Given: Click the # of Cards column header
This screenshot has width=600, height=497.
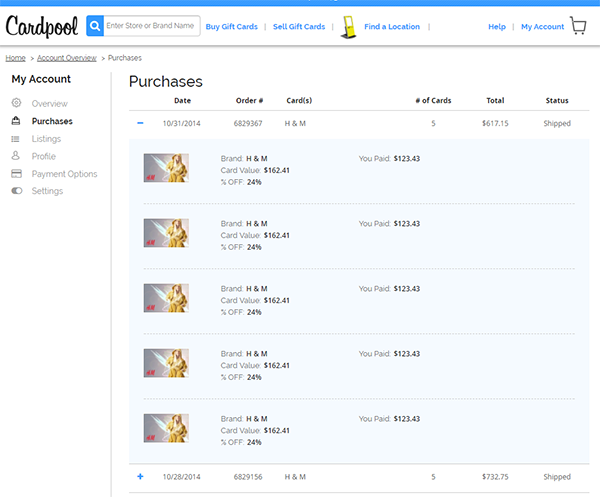Looking at the screenshot, I should click(x=433, y=100).
